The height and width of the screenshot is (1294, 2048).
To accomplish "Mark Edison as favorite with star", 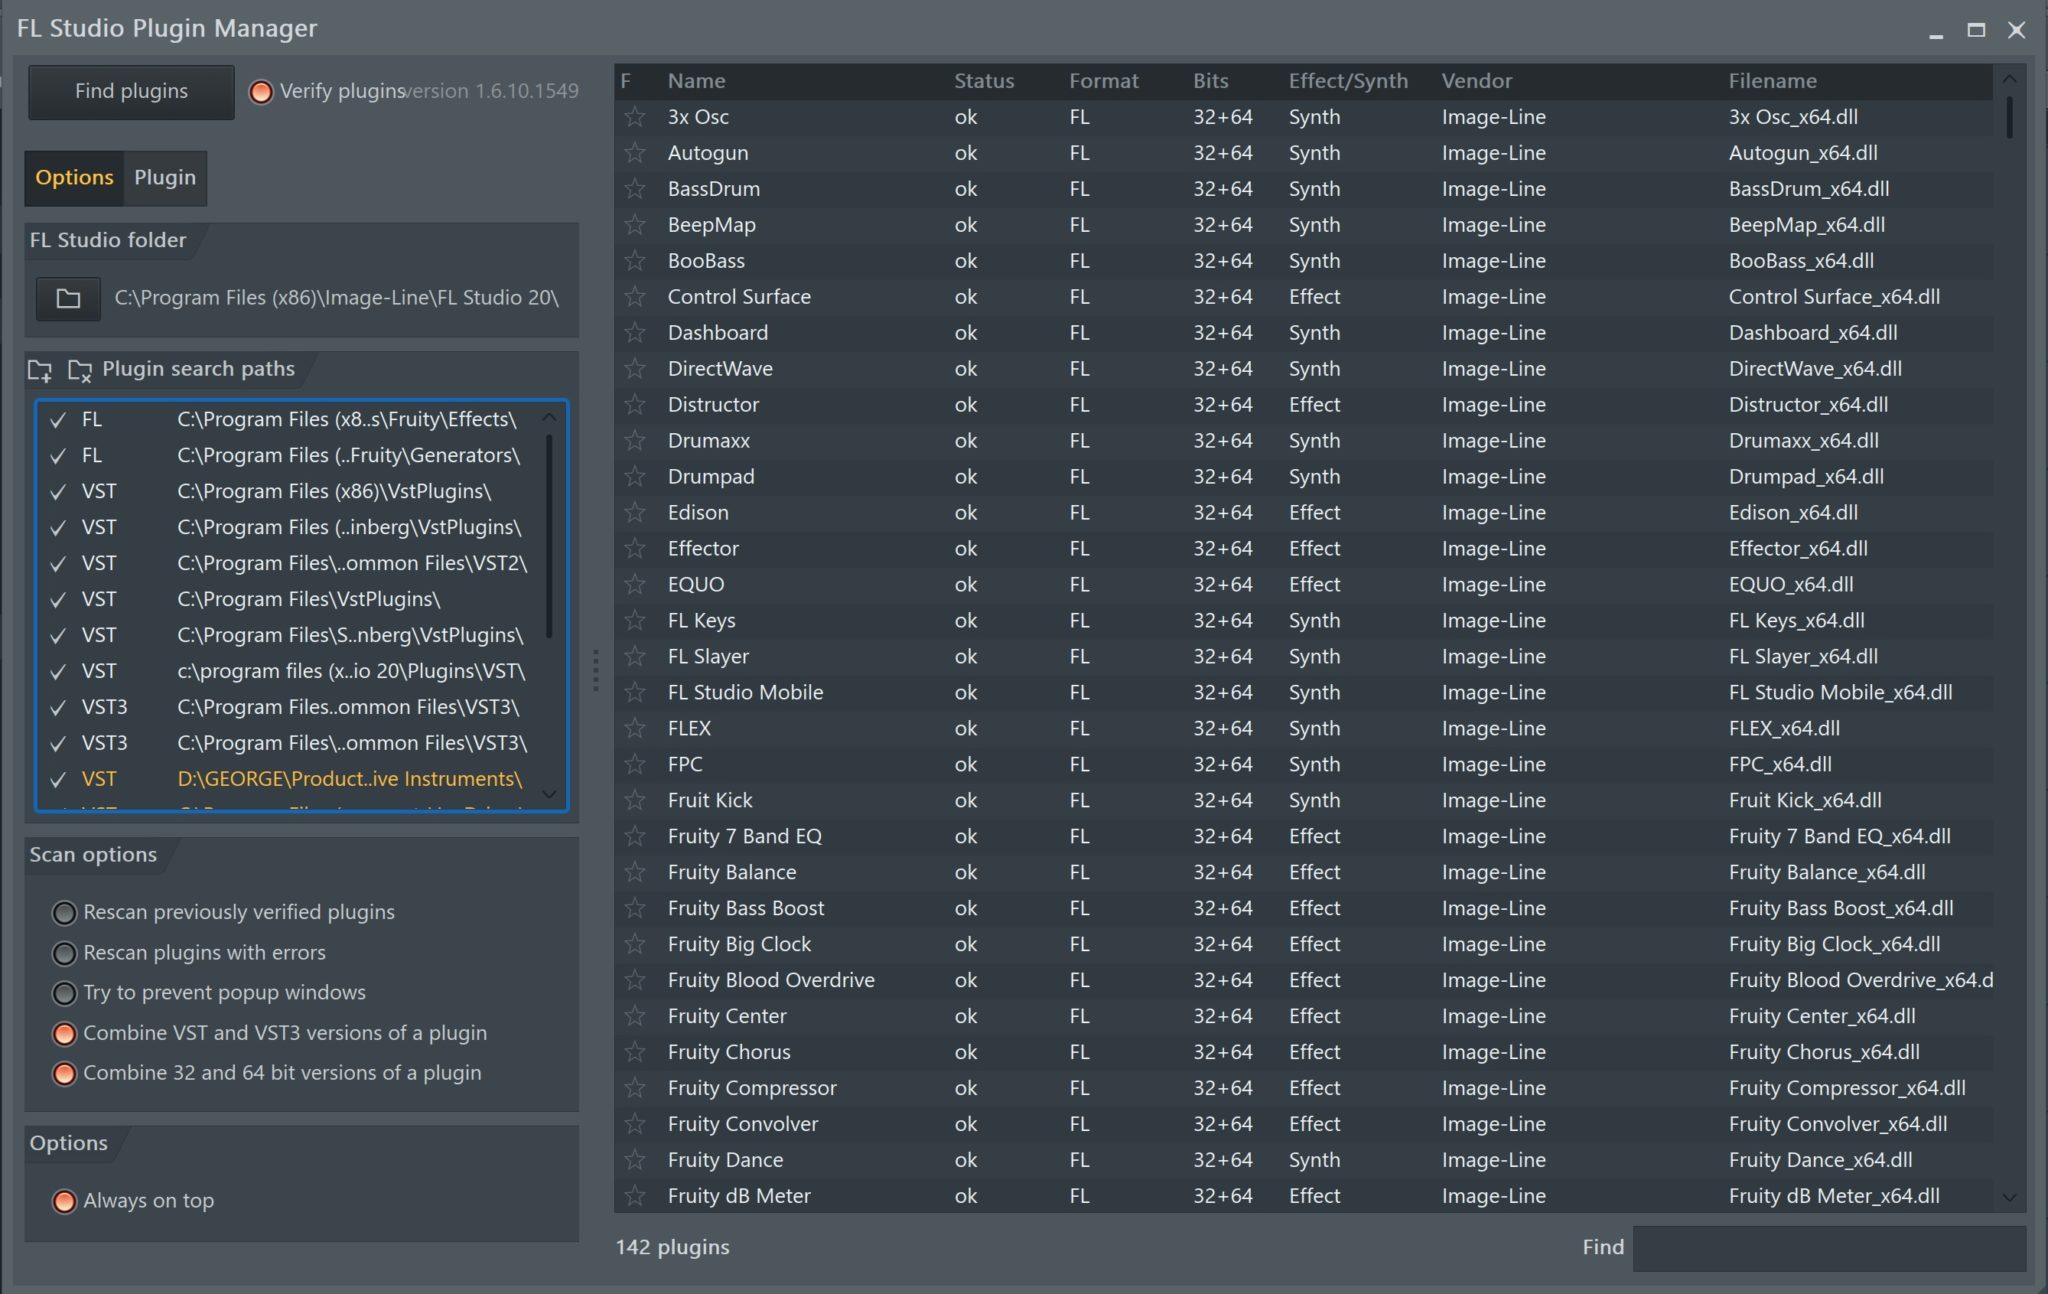I will pyautogui.click(x=635, y=513).
